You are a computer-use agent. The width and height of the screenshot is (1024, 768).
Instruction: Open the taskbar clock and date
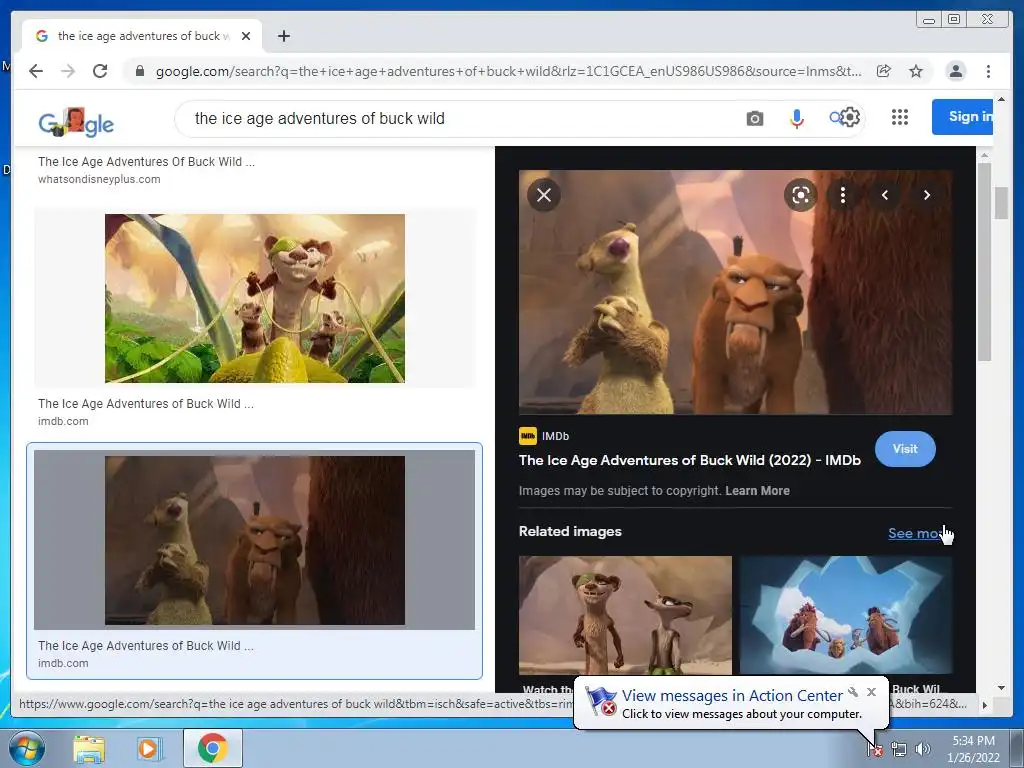[x=973, y=749]
